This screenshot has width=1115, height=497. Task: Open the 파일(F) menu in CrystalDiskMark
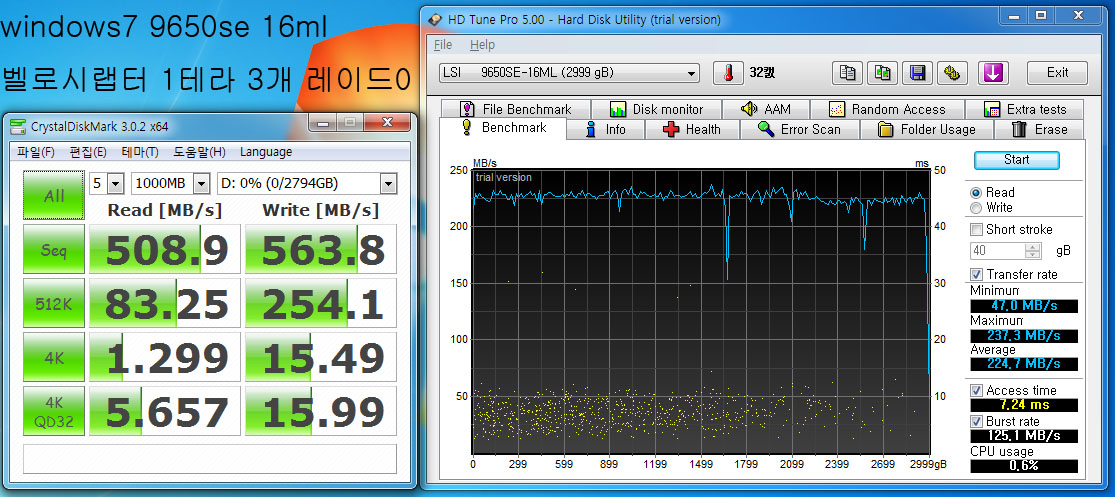tap(36, 152)
